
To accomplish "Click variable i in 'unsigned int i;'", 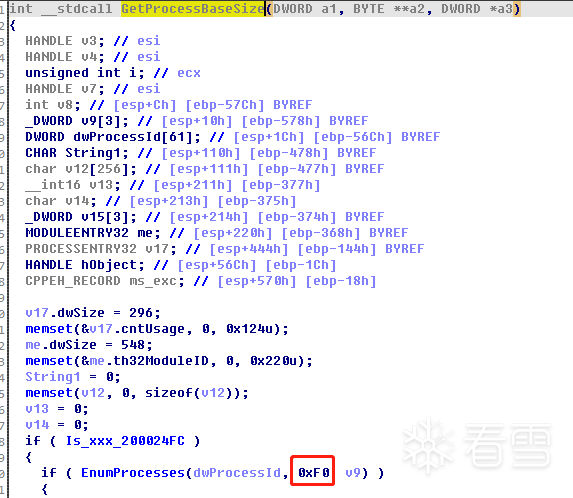I will click(x=133, y=73).
